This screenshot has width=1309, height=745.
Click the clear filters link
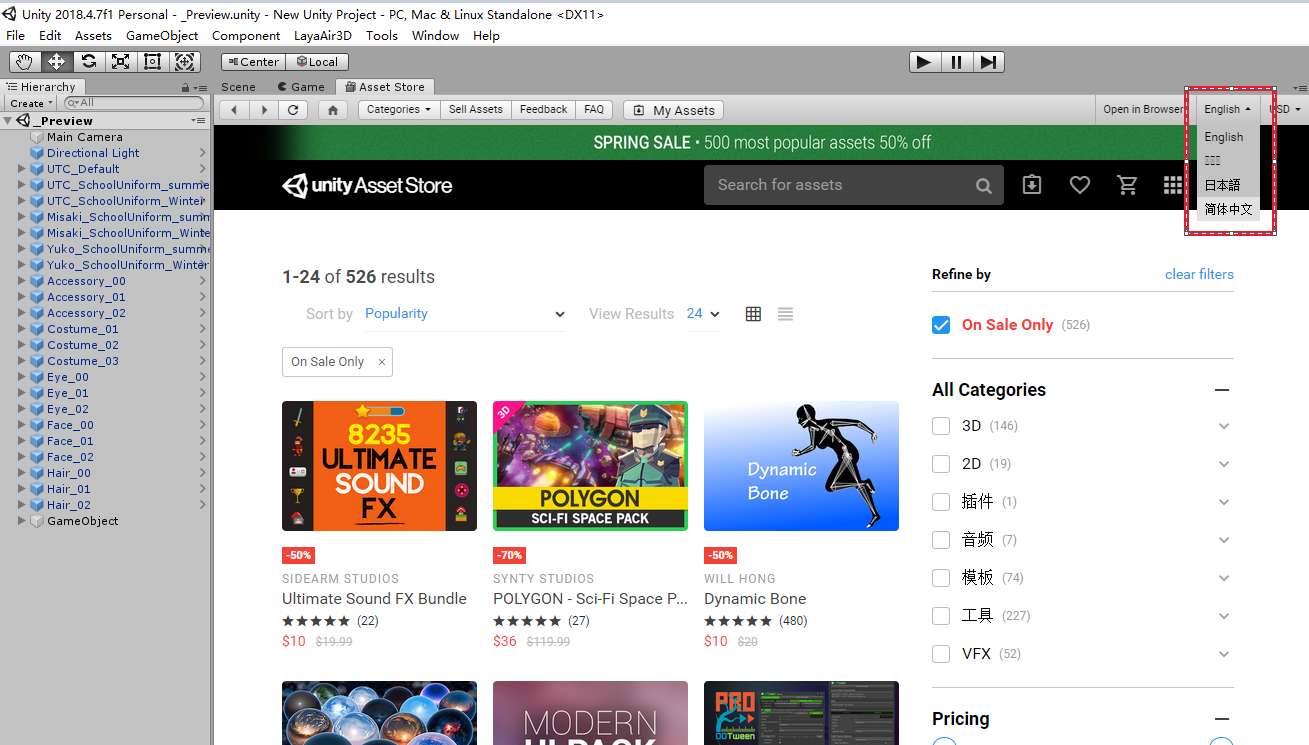(x=1199, y=274)
